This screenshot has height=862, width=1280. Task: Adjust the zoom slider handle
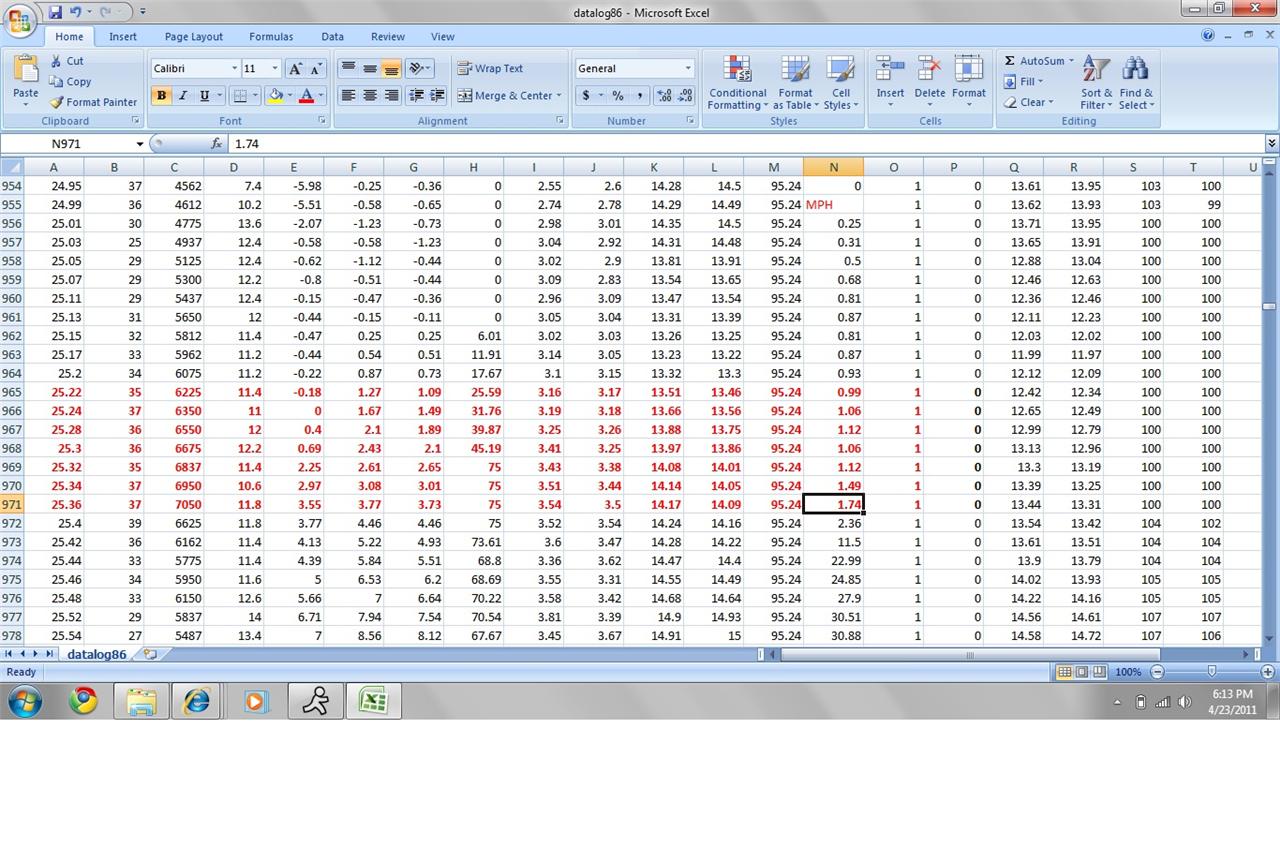tap(1212, 672)
